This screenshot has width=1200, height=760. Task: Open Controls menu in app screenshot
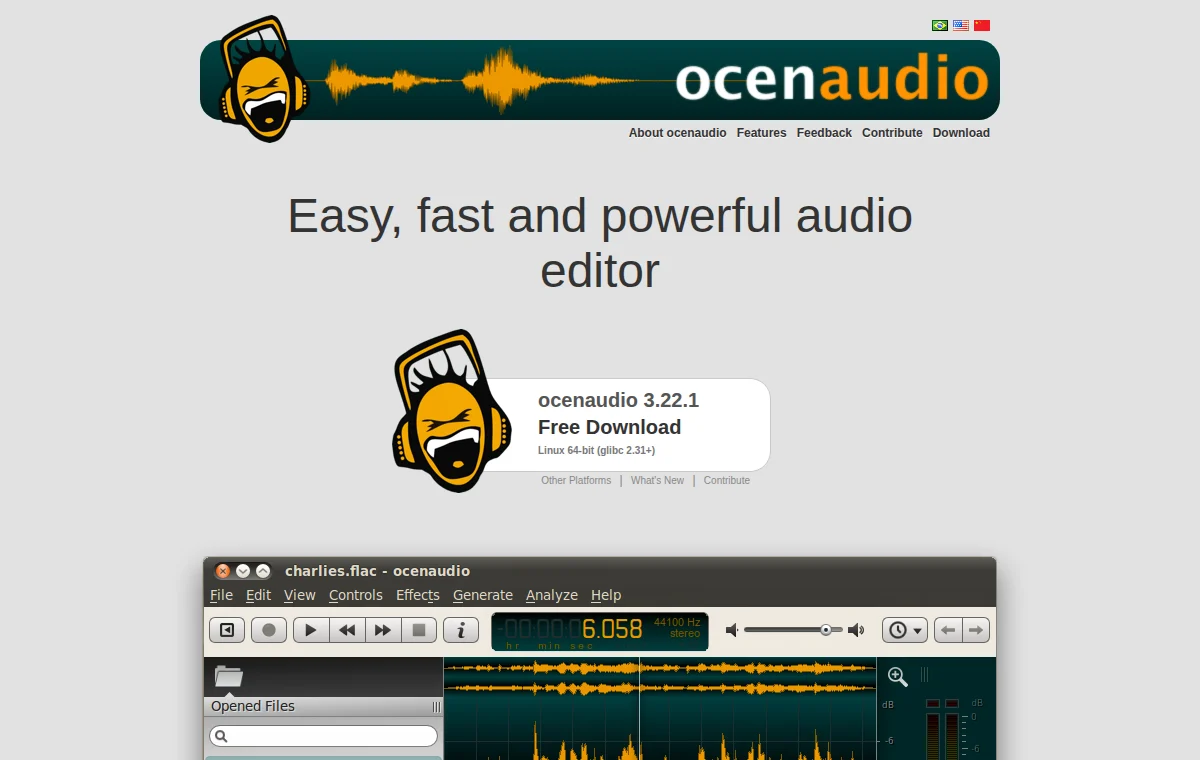(355, 595)
